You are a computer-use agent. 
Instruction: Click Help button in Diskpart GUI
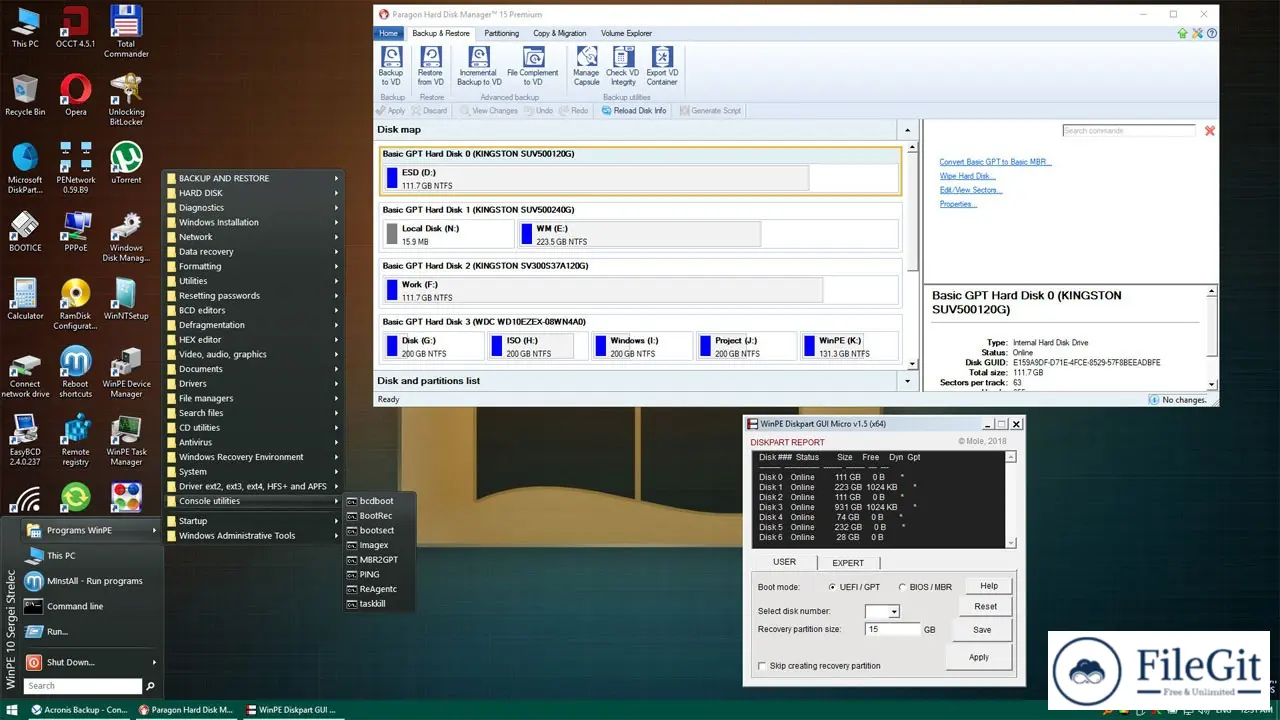click(988, 586)
